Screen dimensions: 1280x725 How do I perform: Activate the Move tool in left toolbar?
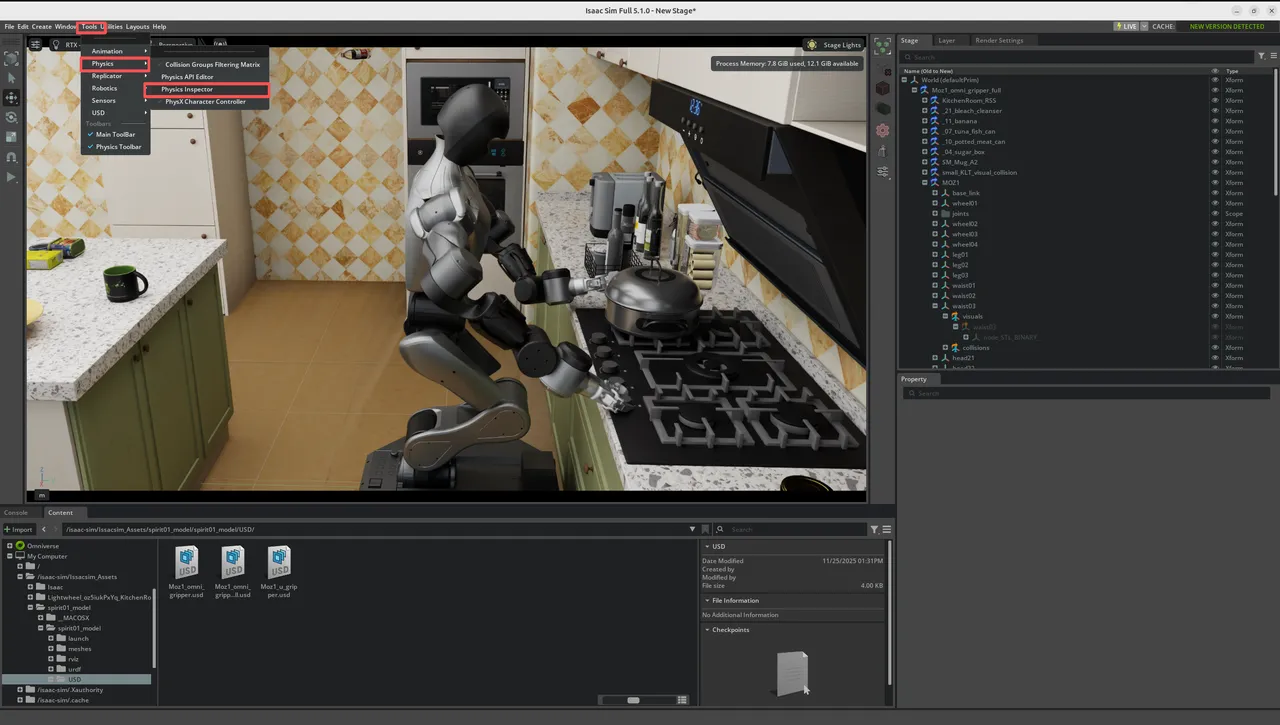coord(12,98)
